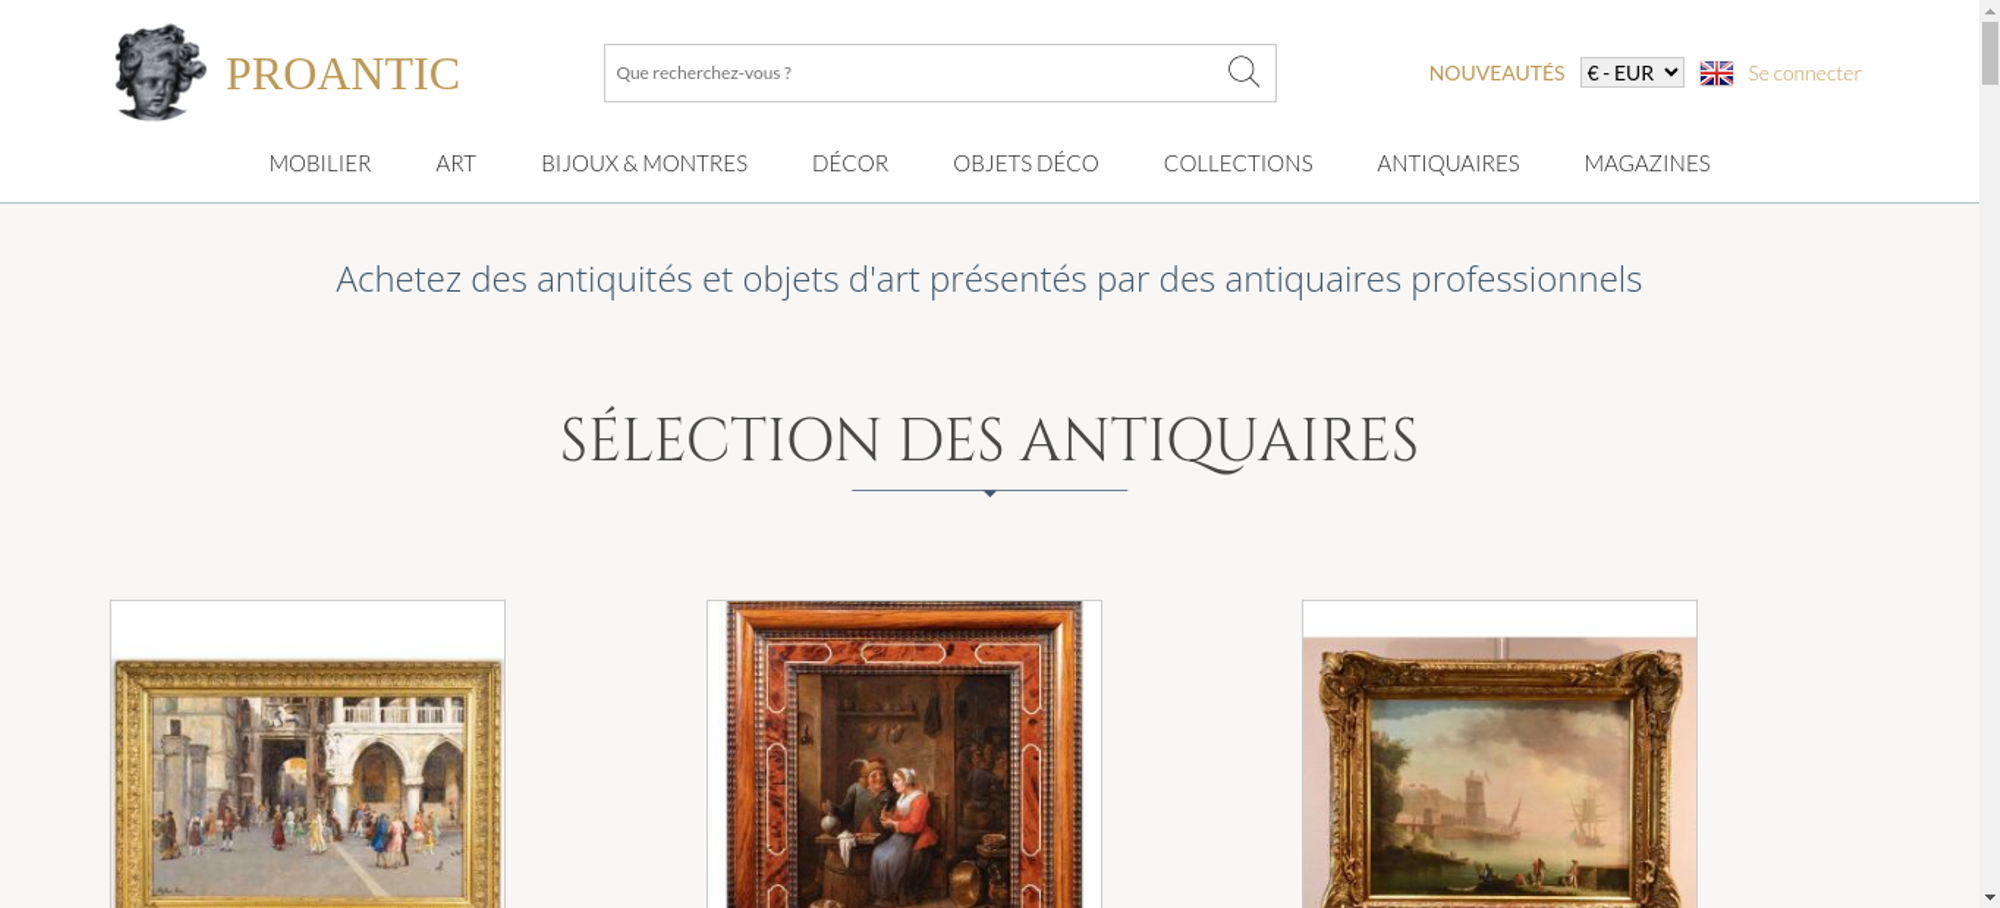Open the MOBILIER menu

click(x=320, y=163)
